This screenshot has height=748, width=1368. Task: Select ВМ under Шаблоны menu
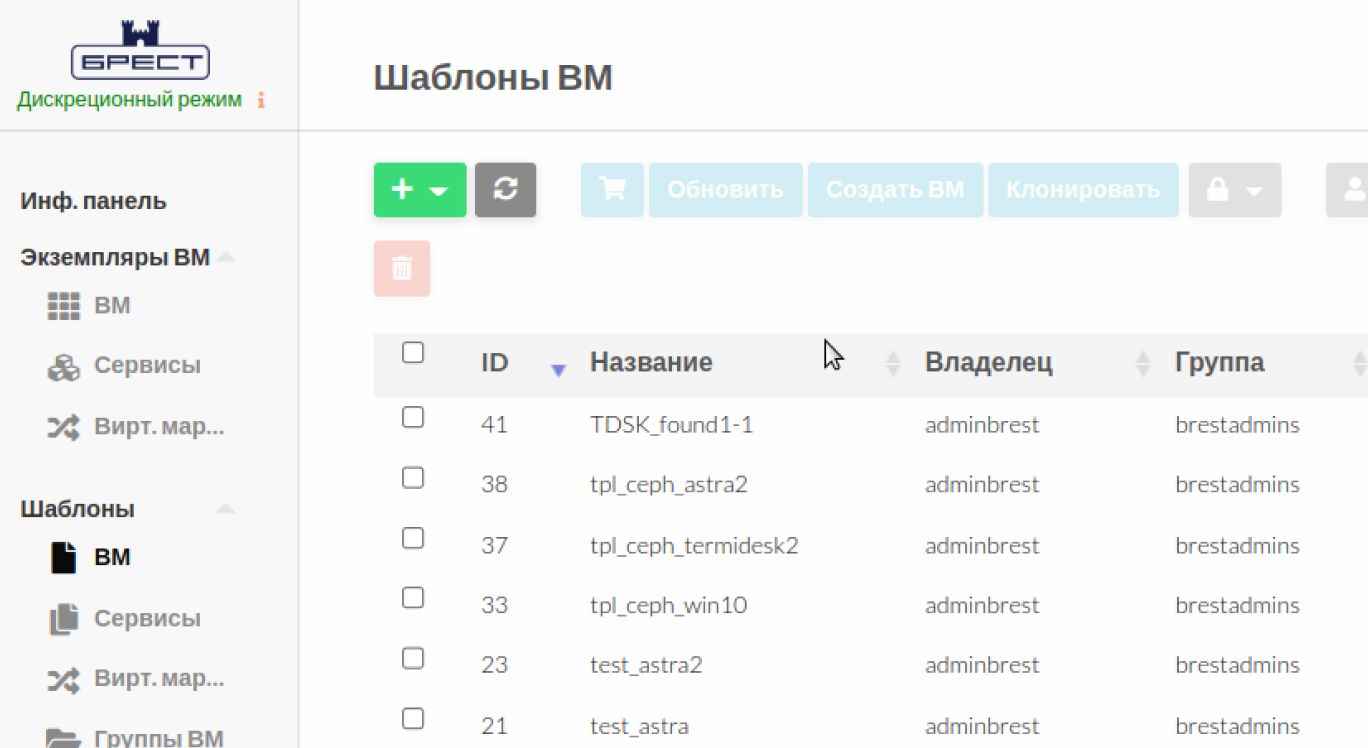tap(111, 557)
